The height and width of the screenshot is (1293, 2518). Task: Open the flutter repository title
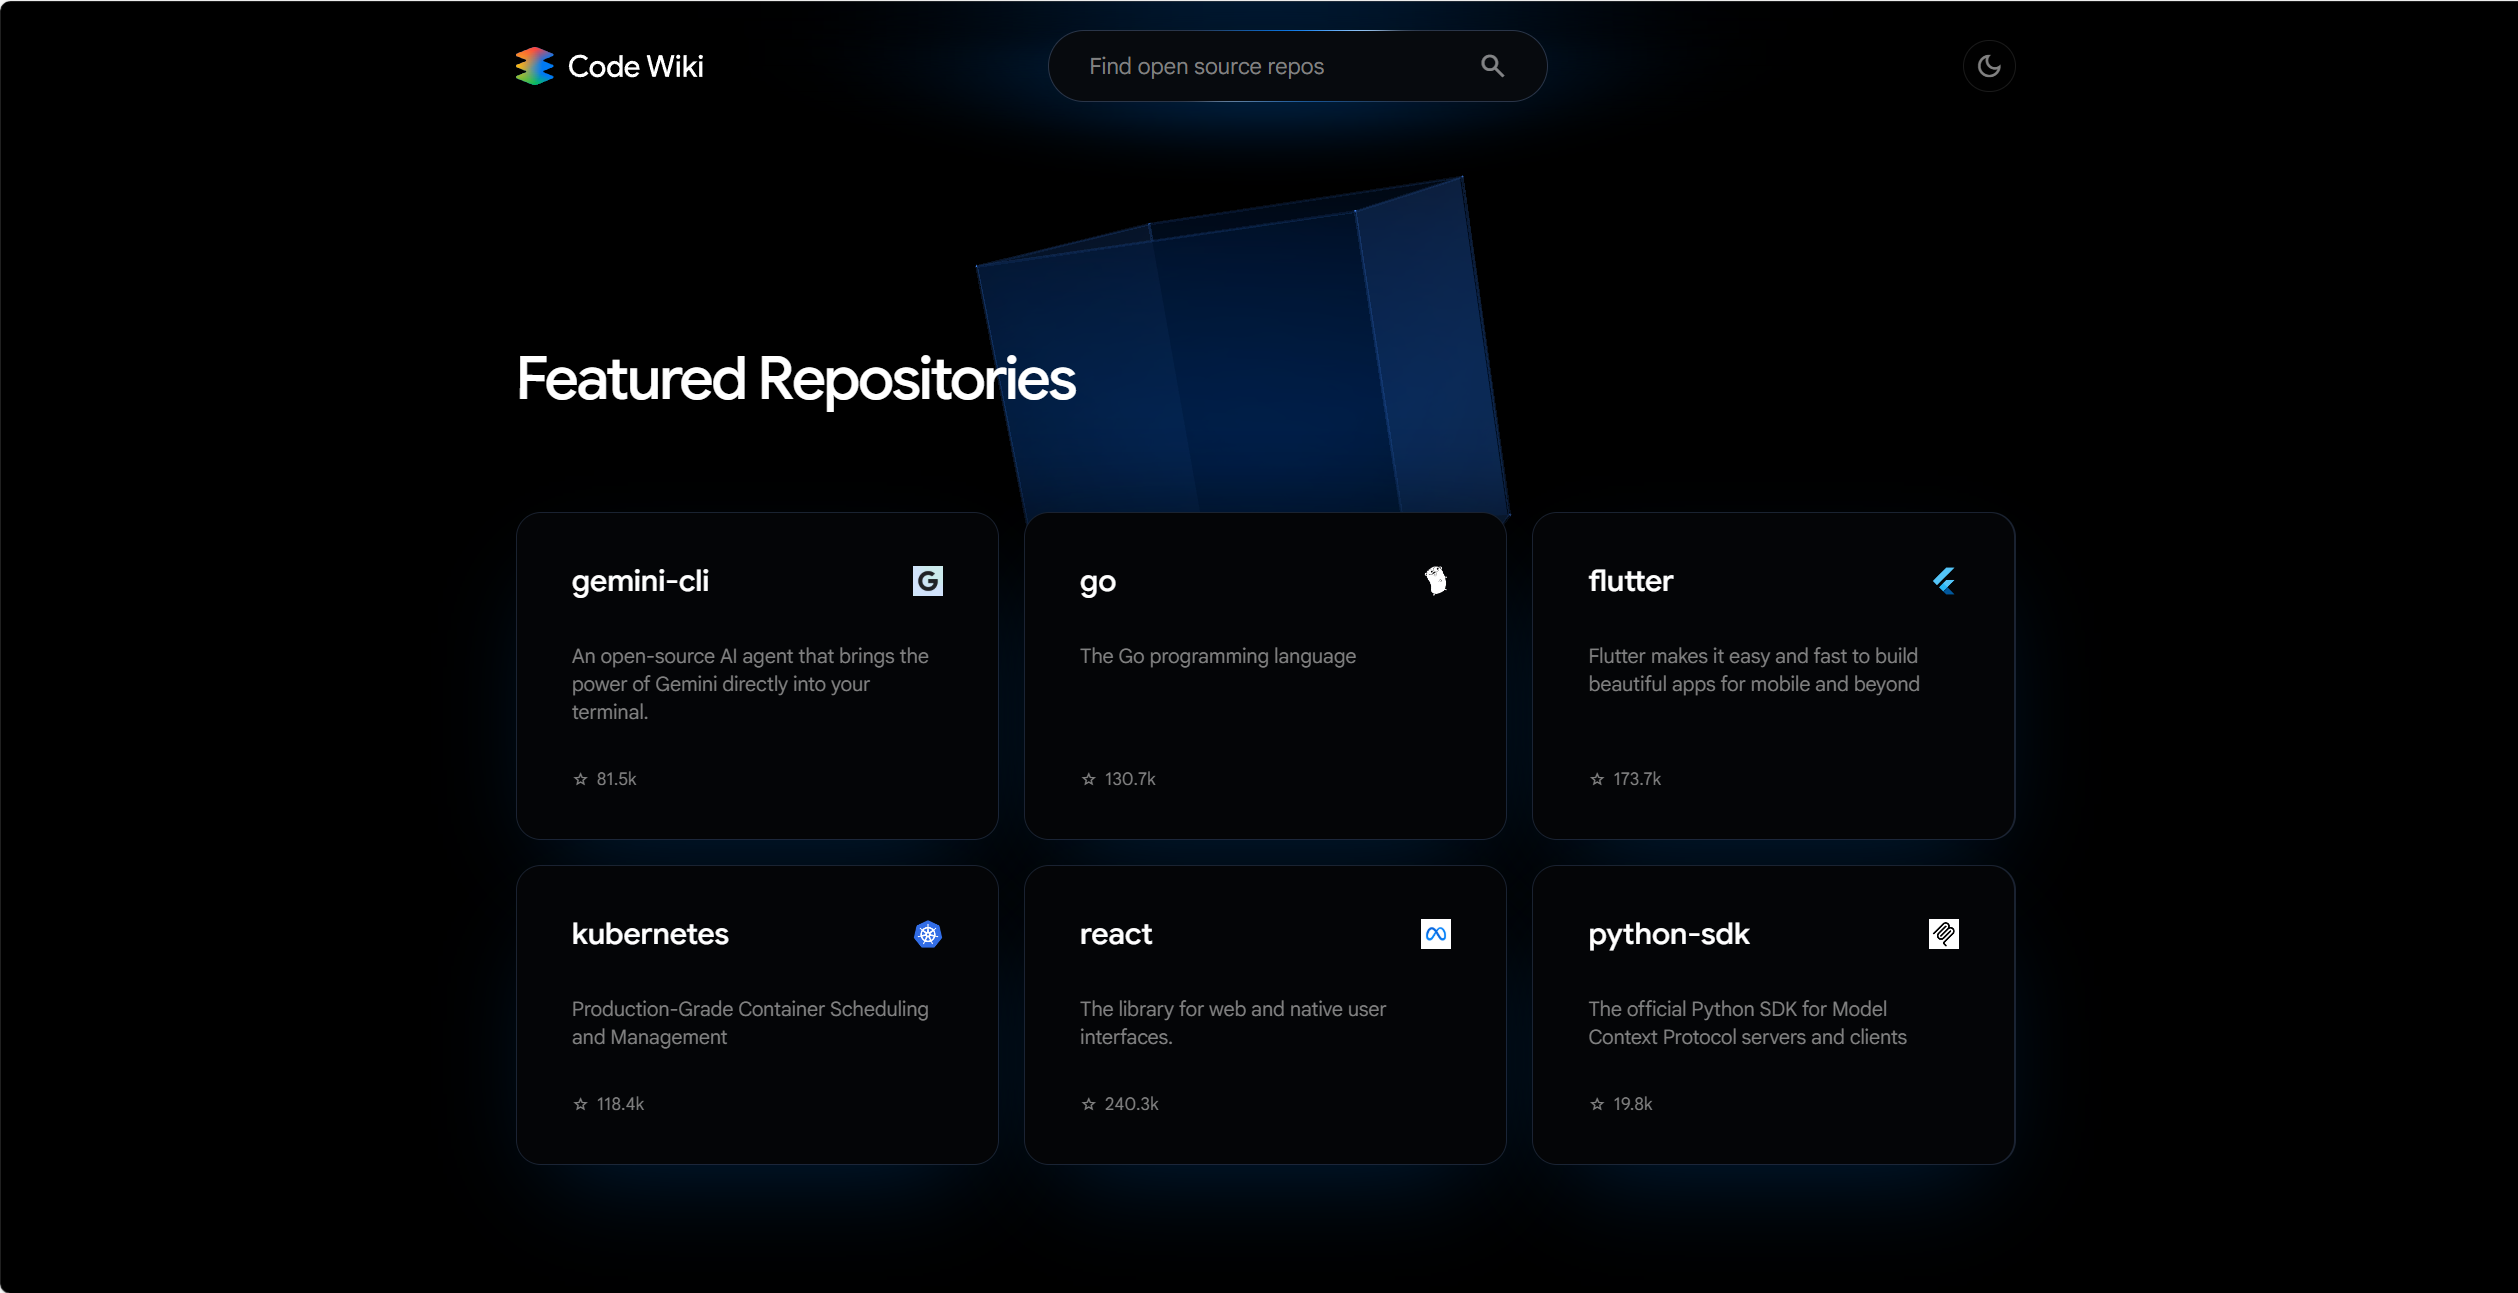pyautogui.click(x=1630, y=581)
